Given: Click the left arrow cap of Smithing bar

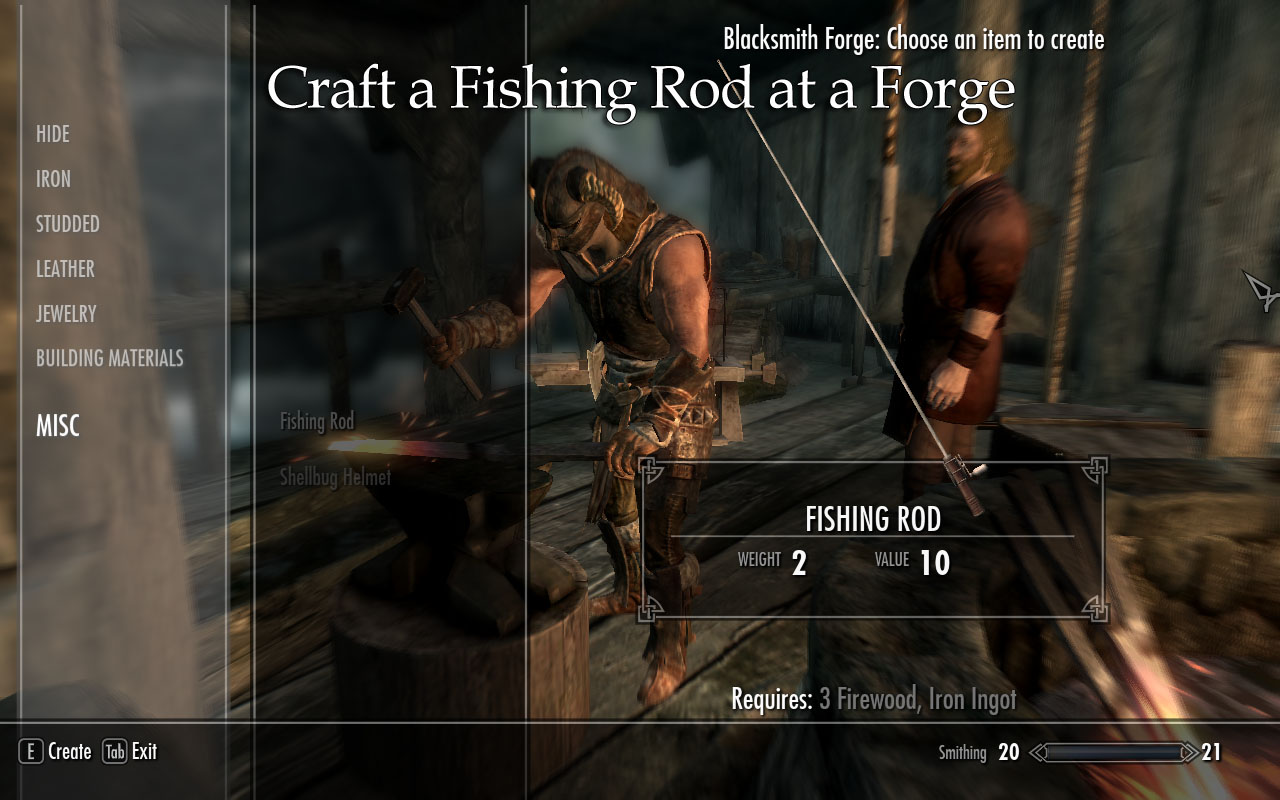Looking at the screenshot, I should coord(1038,752).
